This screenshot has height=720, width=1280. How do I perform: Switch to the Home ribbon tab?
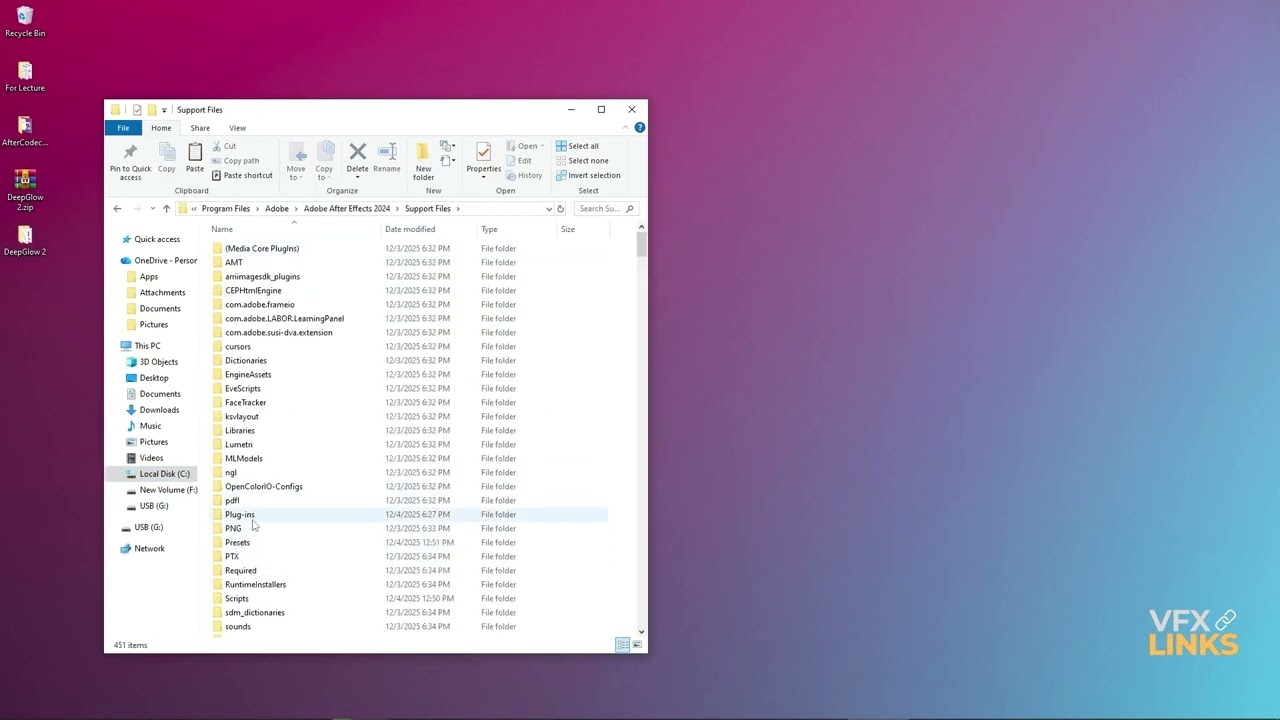161,128
